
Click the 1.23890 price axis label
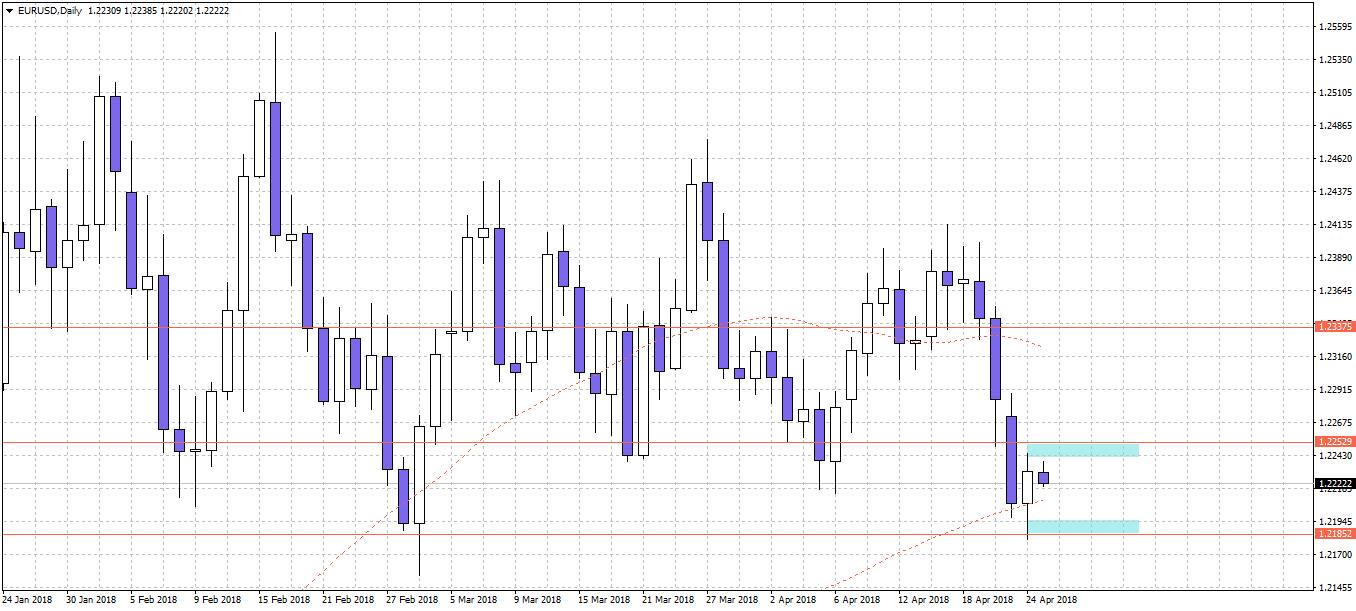coord(1335,257)
